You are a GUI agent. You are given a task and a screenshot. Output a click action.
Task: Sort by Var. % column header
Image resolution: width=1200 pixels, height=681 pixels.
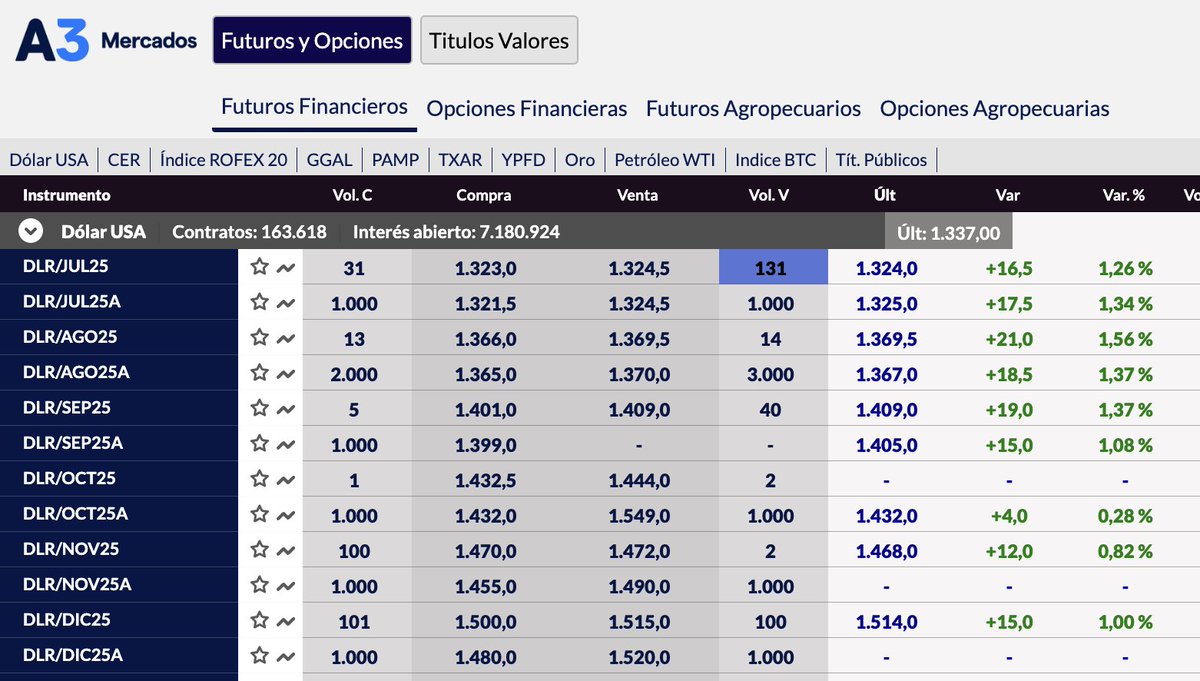[x=1124, y=195]
